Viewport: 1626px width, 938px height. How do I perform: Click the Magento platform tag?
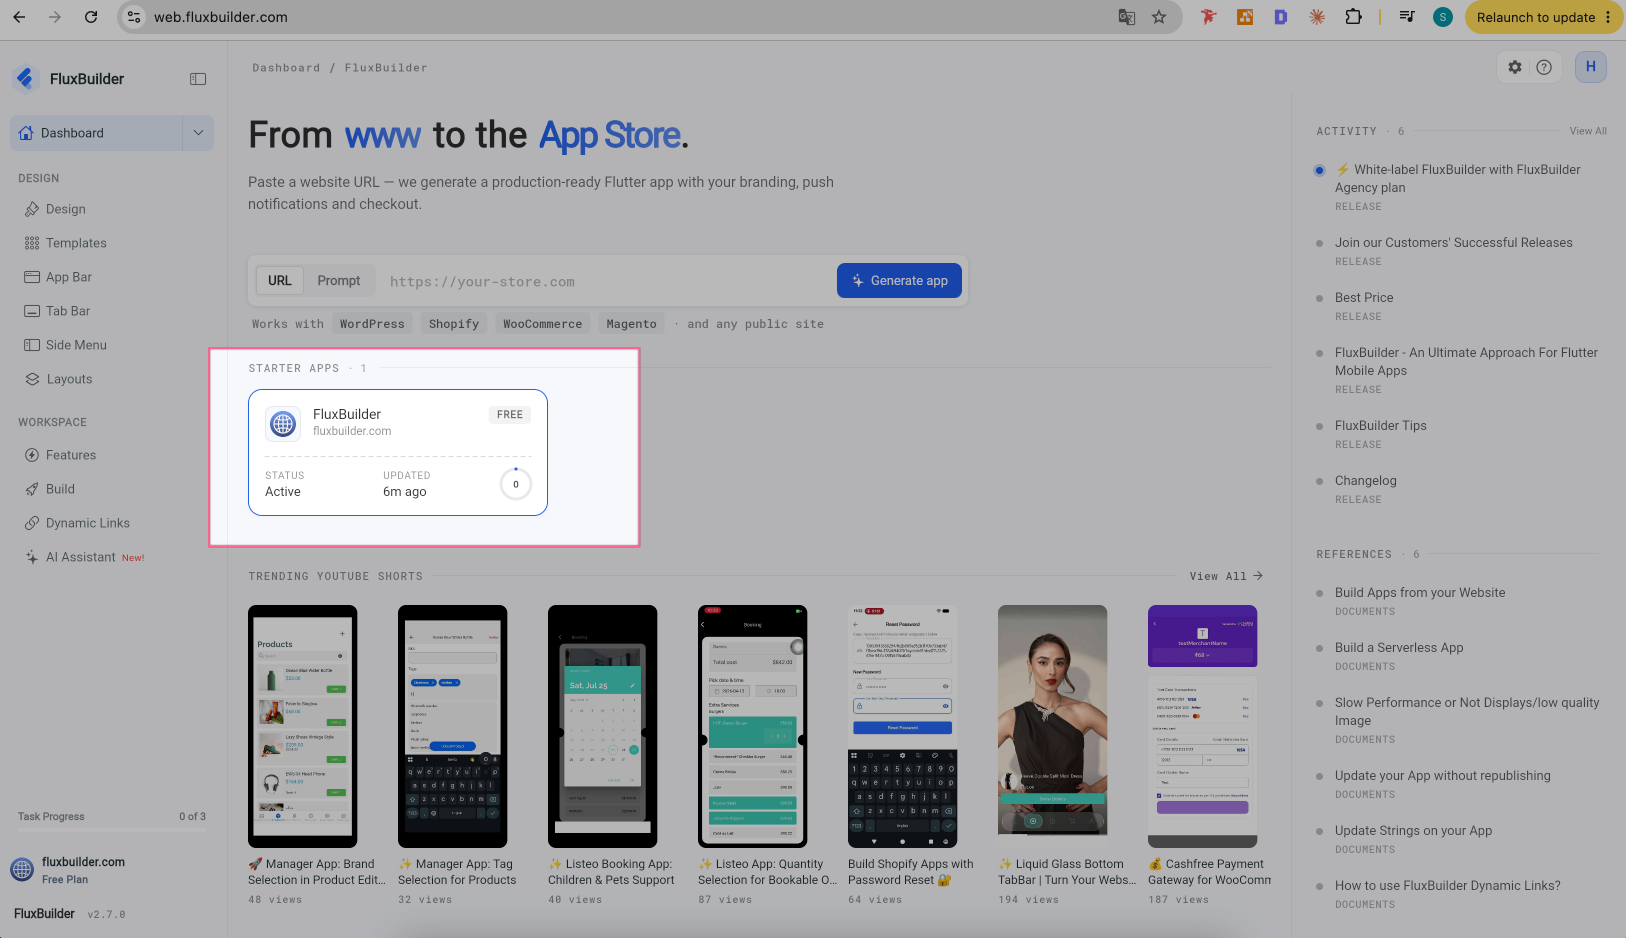point(631,324)
